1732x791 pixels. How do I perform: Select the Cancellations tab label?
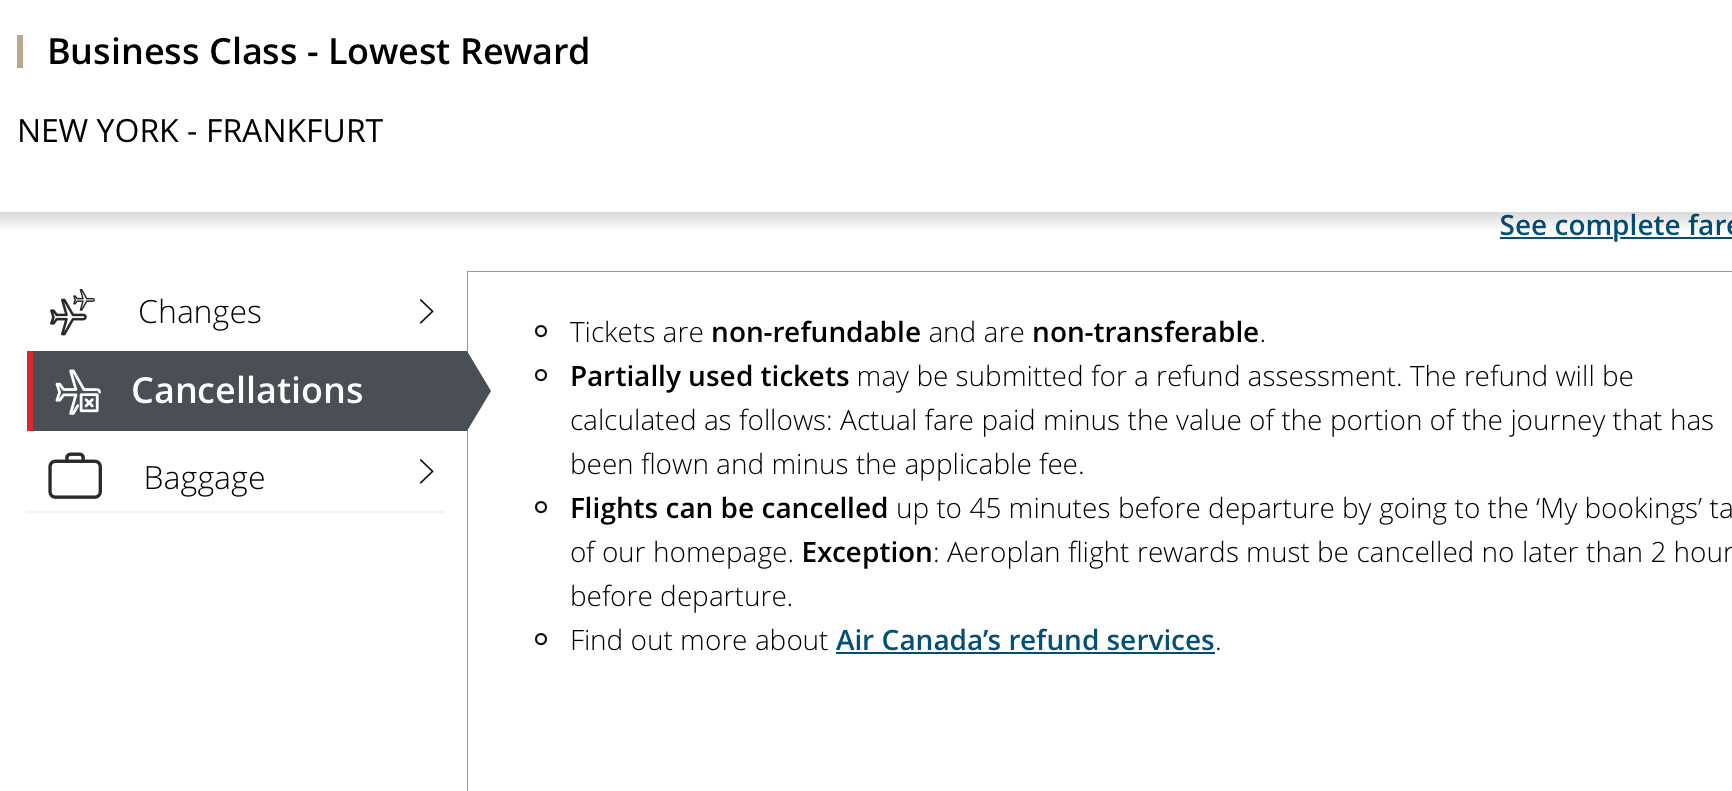click(x=247, y=391)
